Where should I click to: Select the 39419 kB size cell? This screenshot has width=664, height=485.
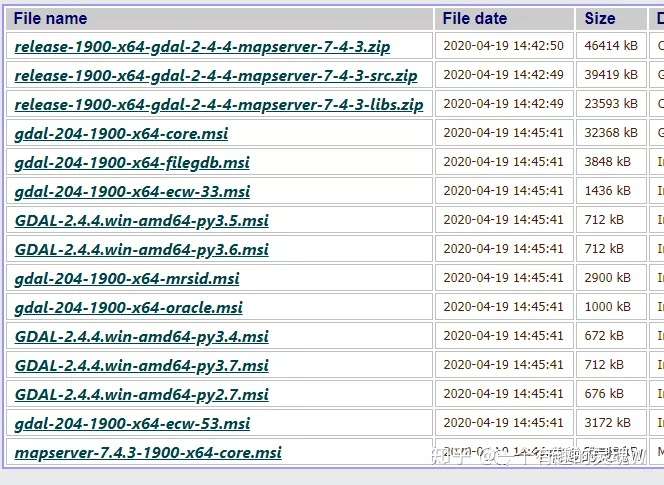(x=611, y=75)
